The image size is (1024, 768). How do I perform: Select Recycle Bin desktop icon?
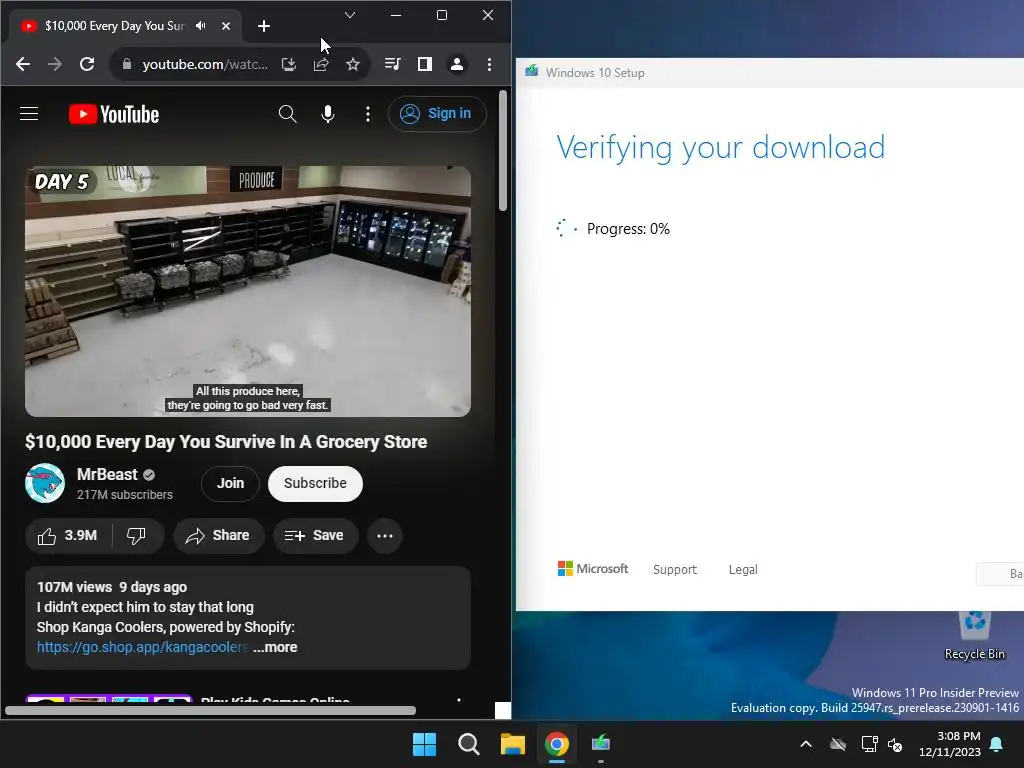974,635
